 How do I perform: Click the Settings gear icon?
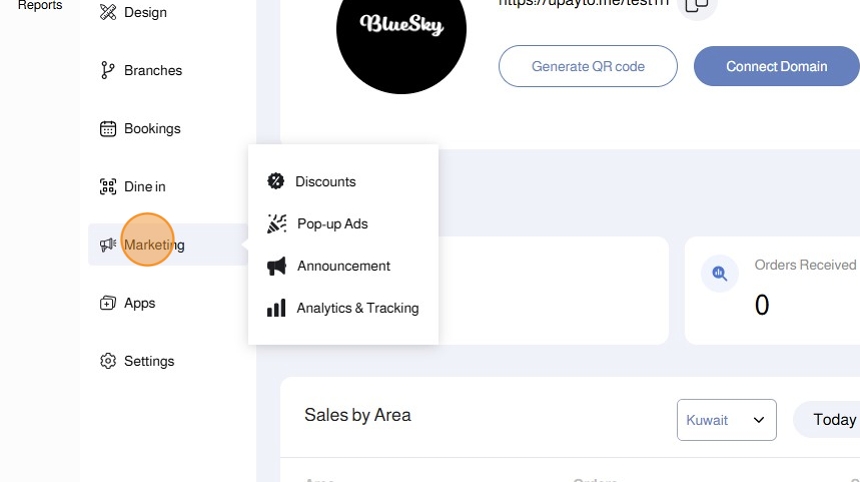[108, 361]
